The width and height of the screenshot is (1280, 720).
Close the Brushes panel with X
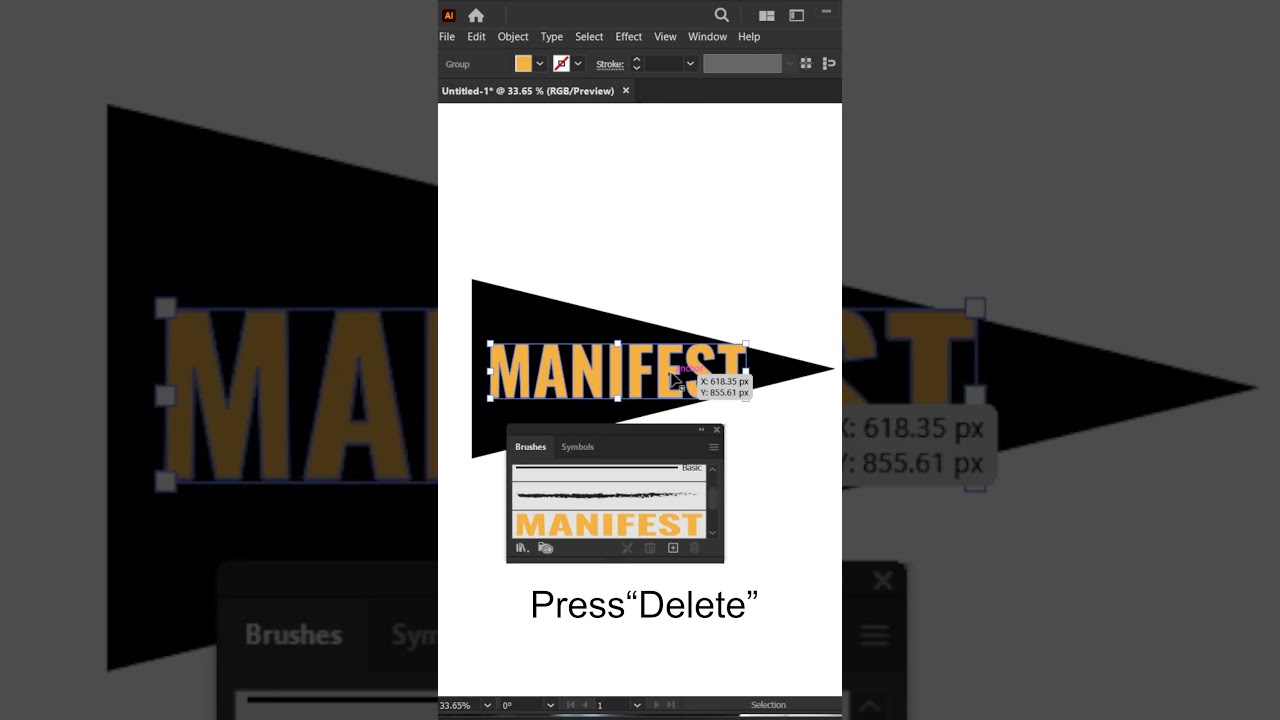716,430
